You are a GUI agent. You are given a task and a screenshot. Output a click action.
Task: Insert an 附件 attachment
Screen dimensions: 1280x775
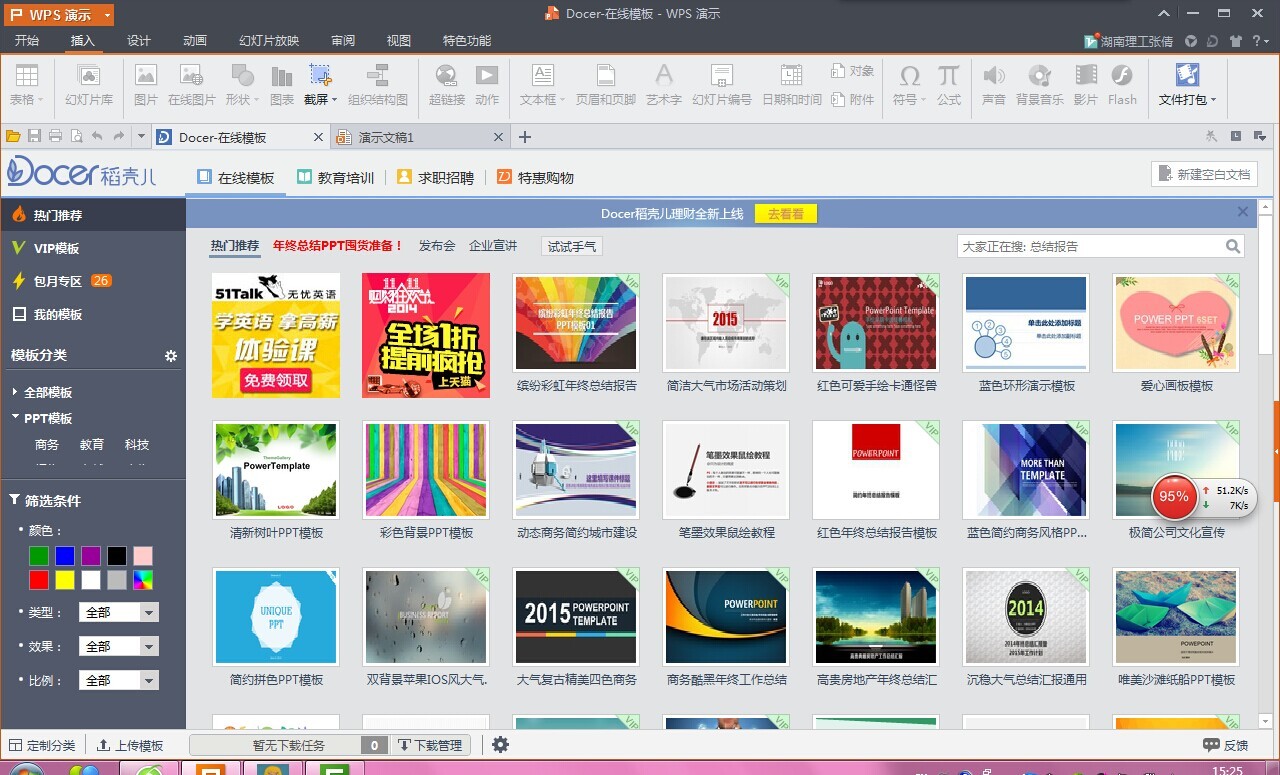pos(852,99)
